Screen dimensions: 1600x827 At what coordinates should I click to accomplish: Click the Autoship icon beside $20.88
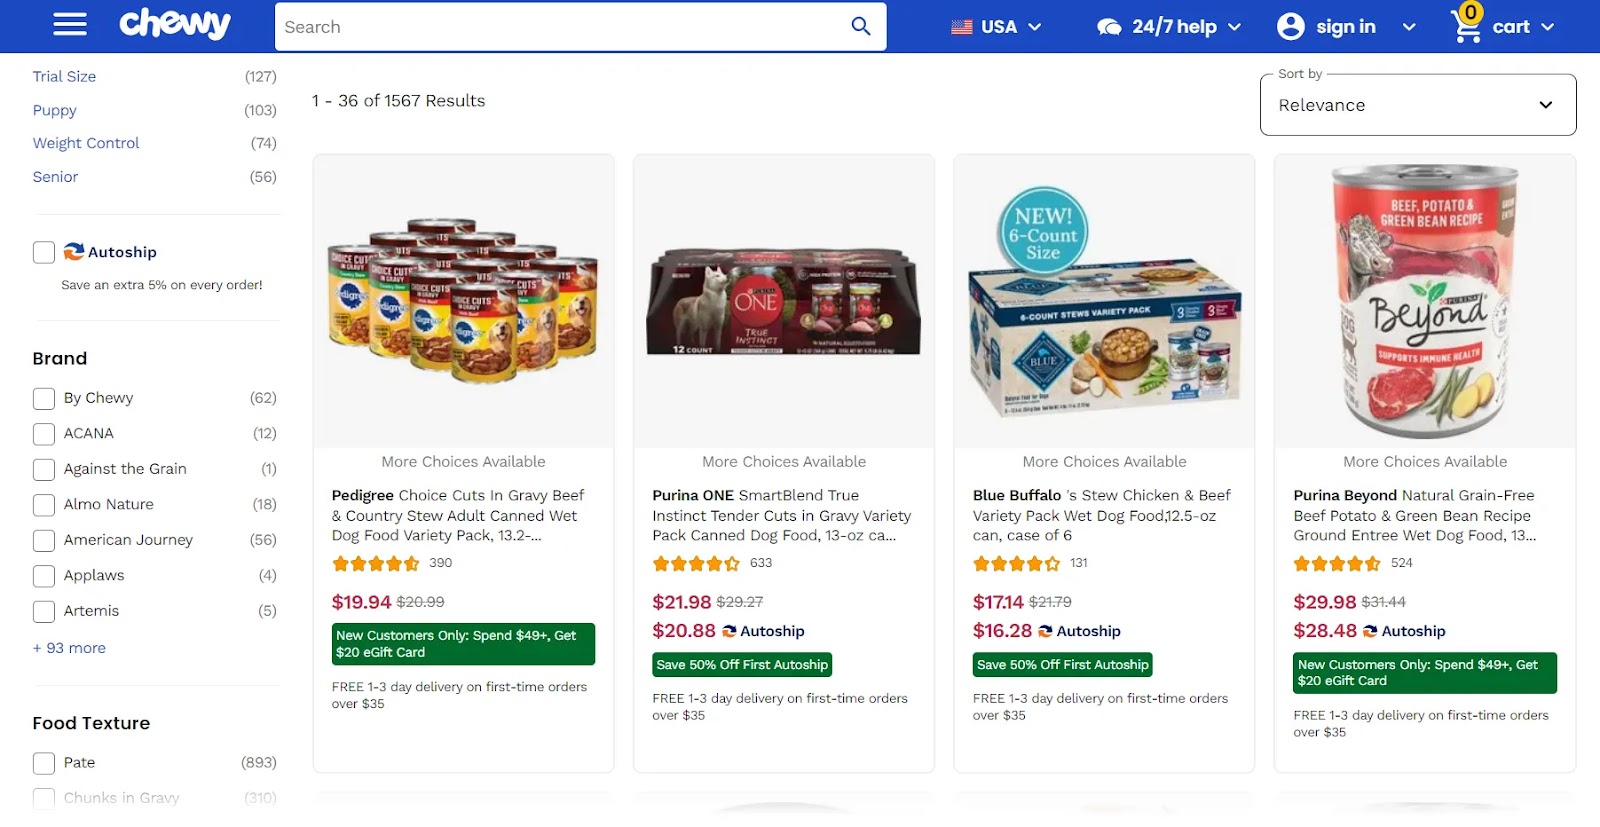coord(727,631)
